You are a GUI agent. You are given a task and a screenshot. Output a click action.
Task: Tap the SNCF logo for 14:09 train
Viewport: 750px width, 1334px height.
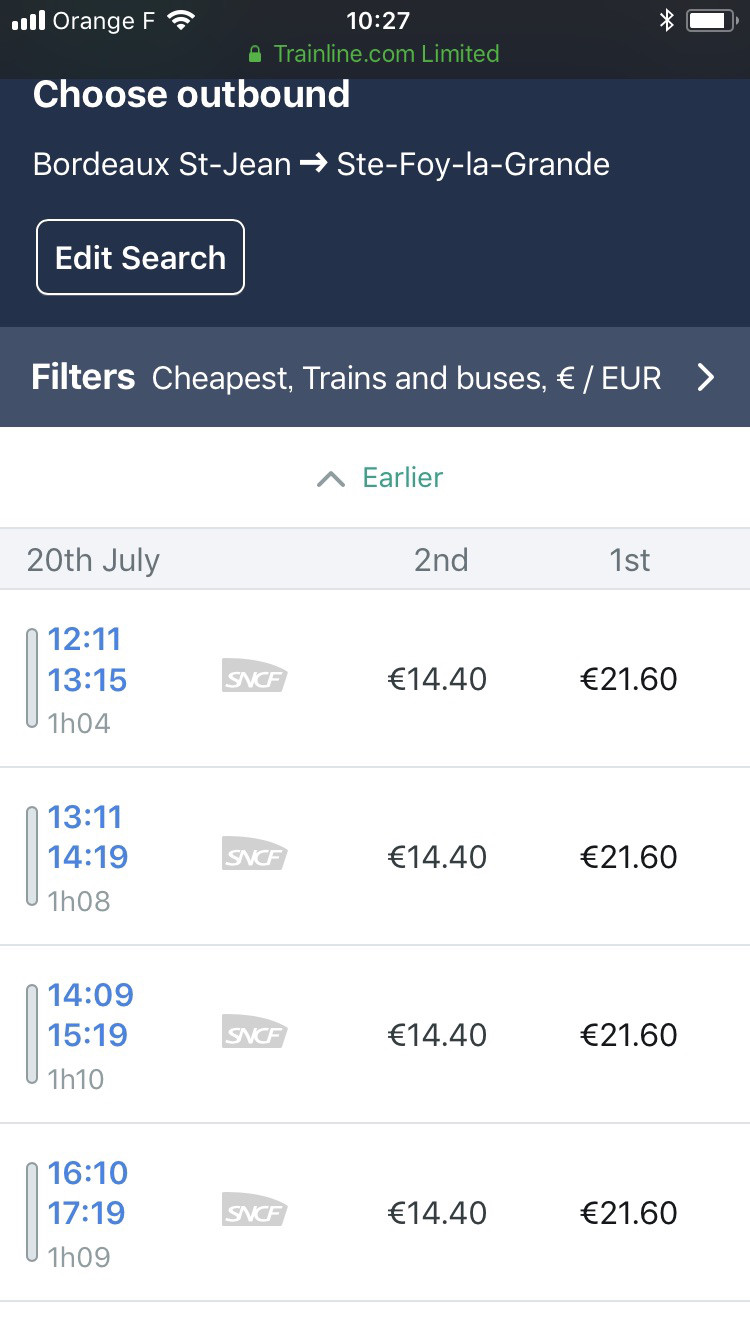tap(254, 1035)
